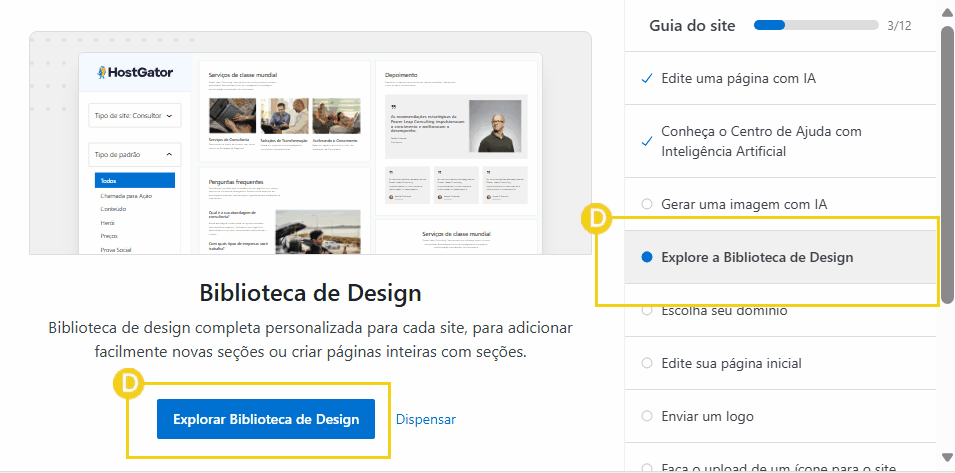The width and height of the screenshot is (955, 473).
Task: Click the scrollbar down arrow
Action: click(x=946, y=457)
